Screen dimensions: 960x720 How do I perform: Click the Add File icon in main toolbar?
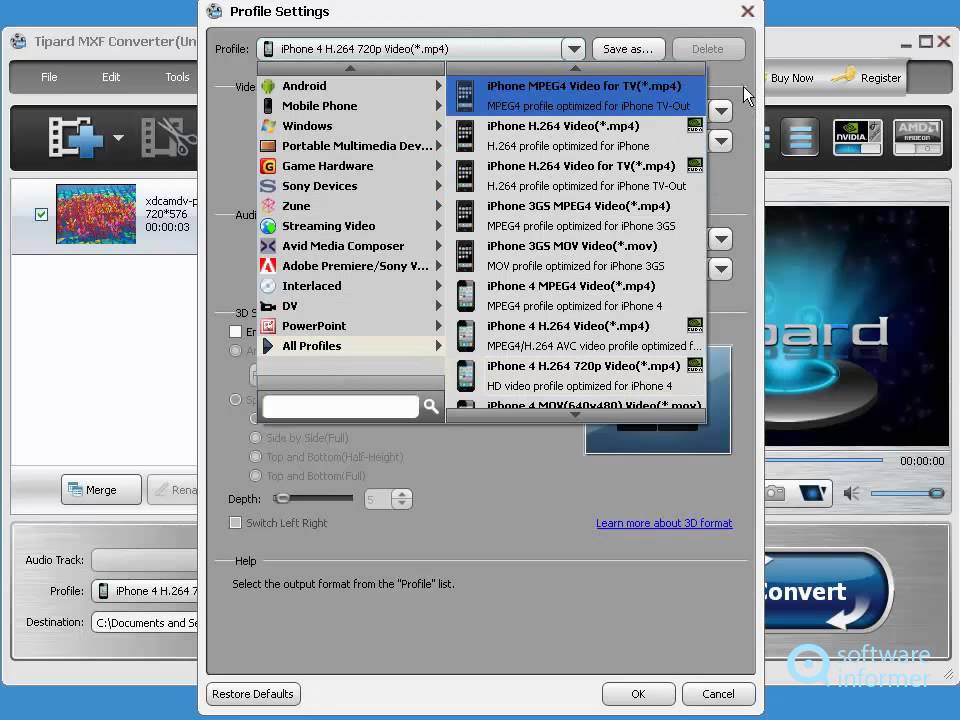76,138
